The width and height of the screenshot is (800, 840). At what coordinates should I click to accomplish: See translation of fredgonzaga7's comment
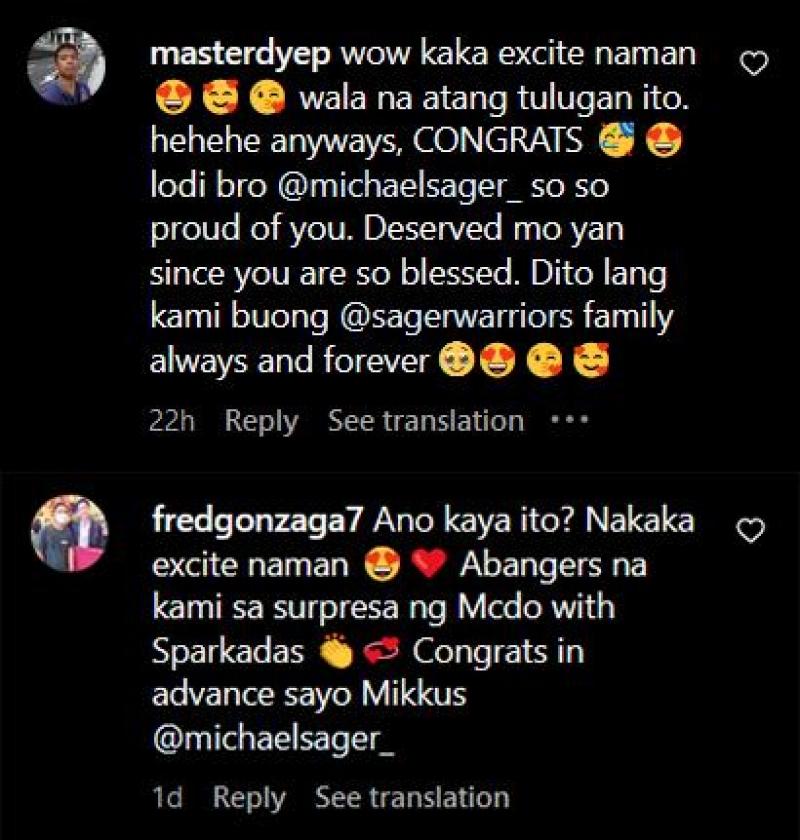pyautogui.click(x=412, y=797)
